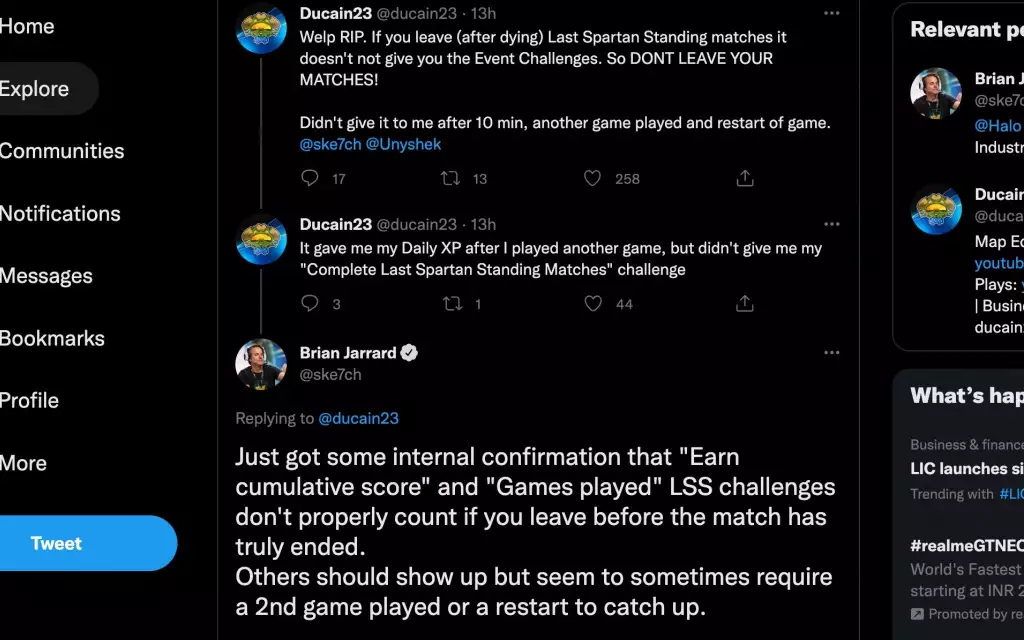
Task: Open the @ske7ch mention link
Action: click(330, 144)
